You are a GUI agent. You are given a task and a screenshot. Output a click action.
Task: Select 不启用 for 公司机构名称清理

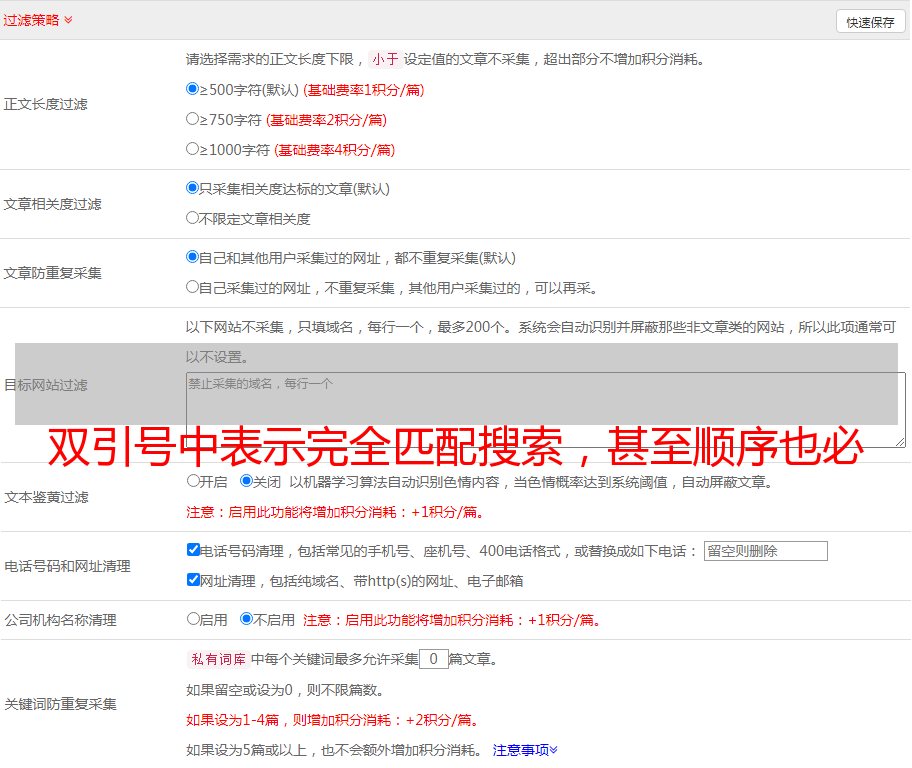[246, 619]
